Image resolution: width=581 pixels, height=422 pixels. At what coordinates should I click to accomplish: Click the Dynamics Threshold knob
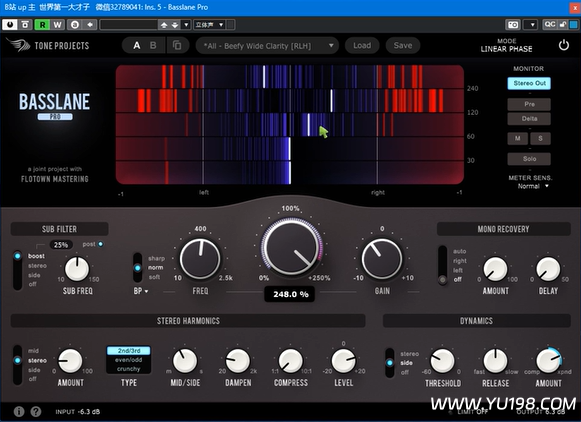[442, 361]
